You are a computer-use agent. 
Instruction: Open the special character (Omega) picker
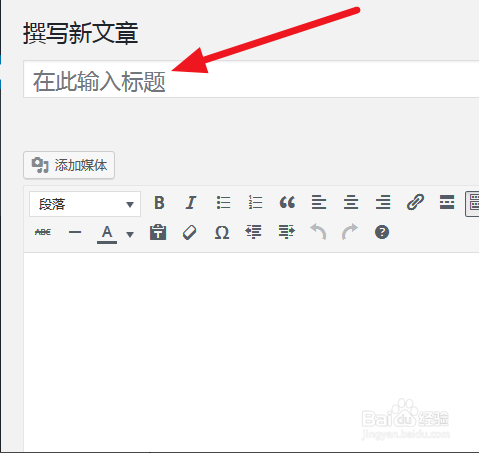tap(222, 232)
